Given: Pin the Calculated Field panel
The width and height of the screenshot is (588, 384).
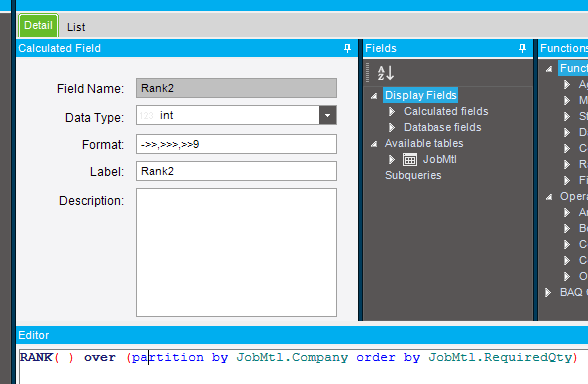Looking at the screenshot, I should point(347,48).
